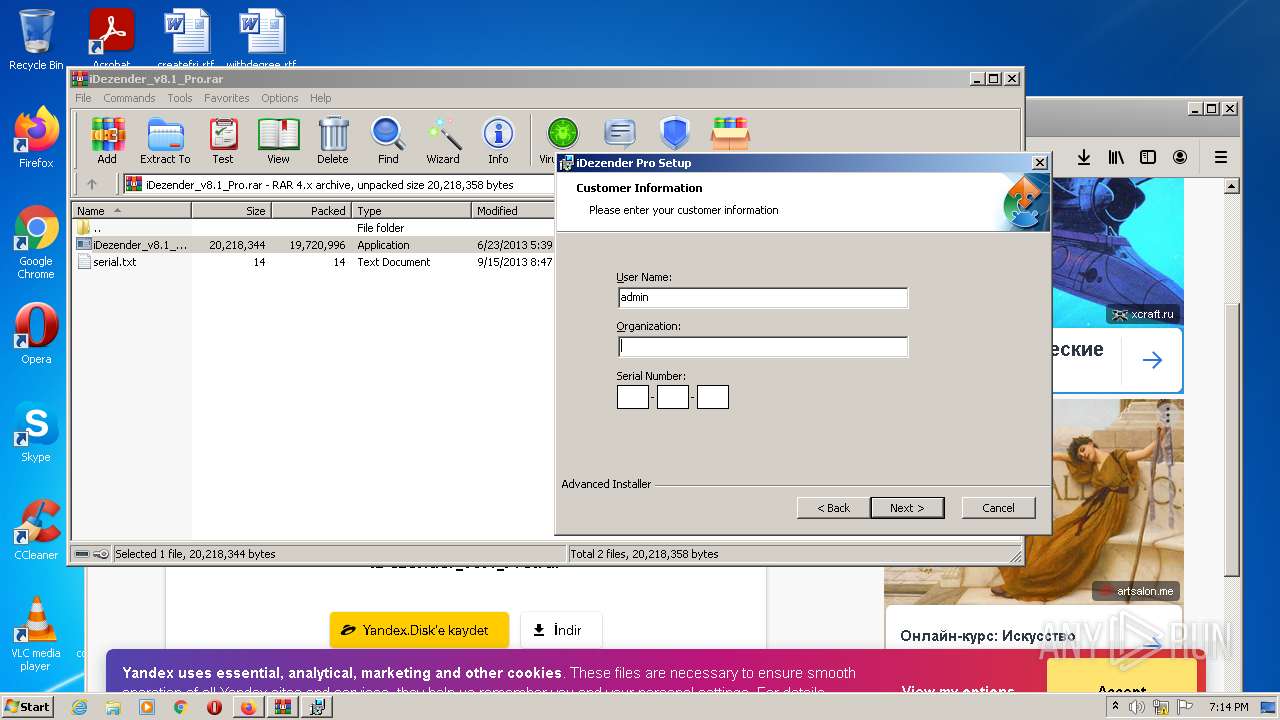This screenshot has width=1280, height=720.
Task: Select the parent folder '..' row
Action: [313, 228]
